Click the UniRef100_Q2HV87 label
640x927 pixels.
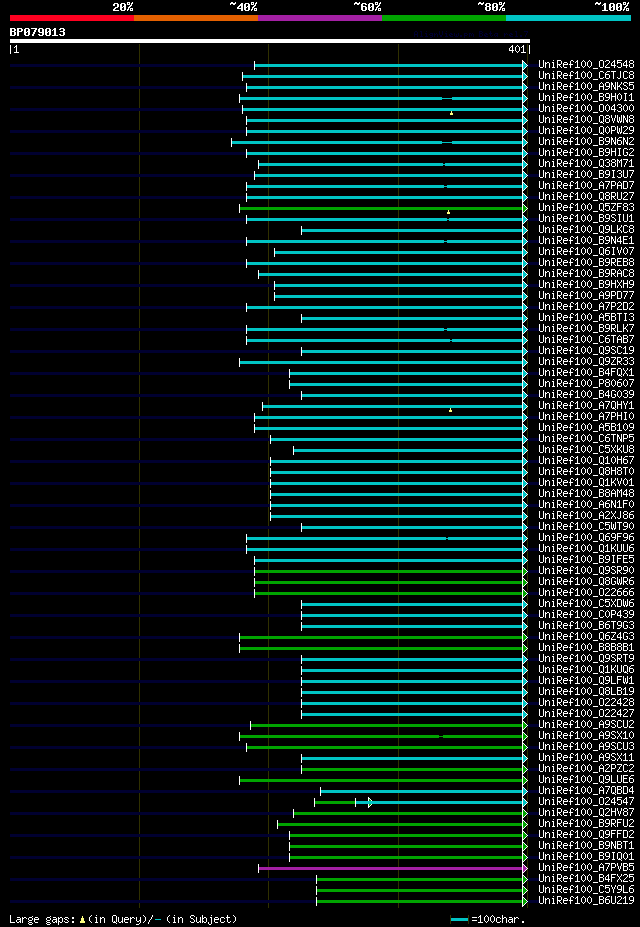(586, 813)
